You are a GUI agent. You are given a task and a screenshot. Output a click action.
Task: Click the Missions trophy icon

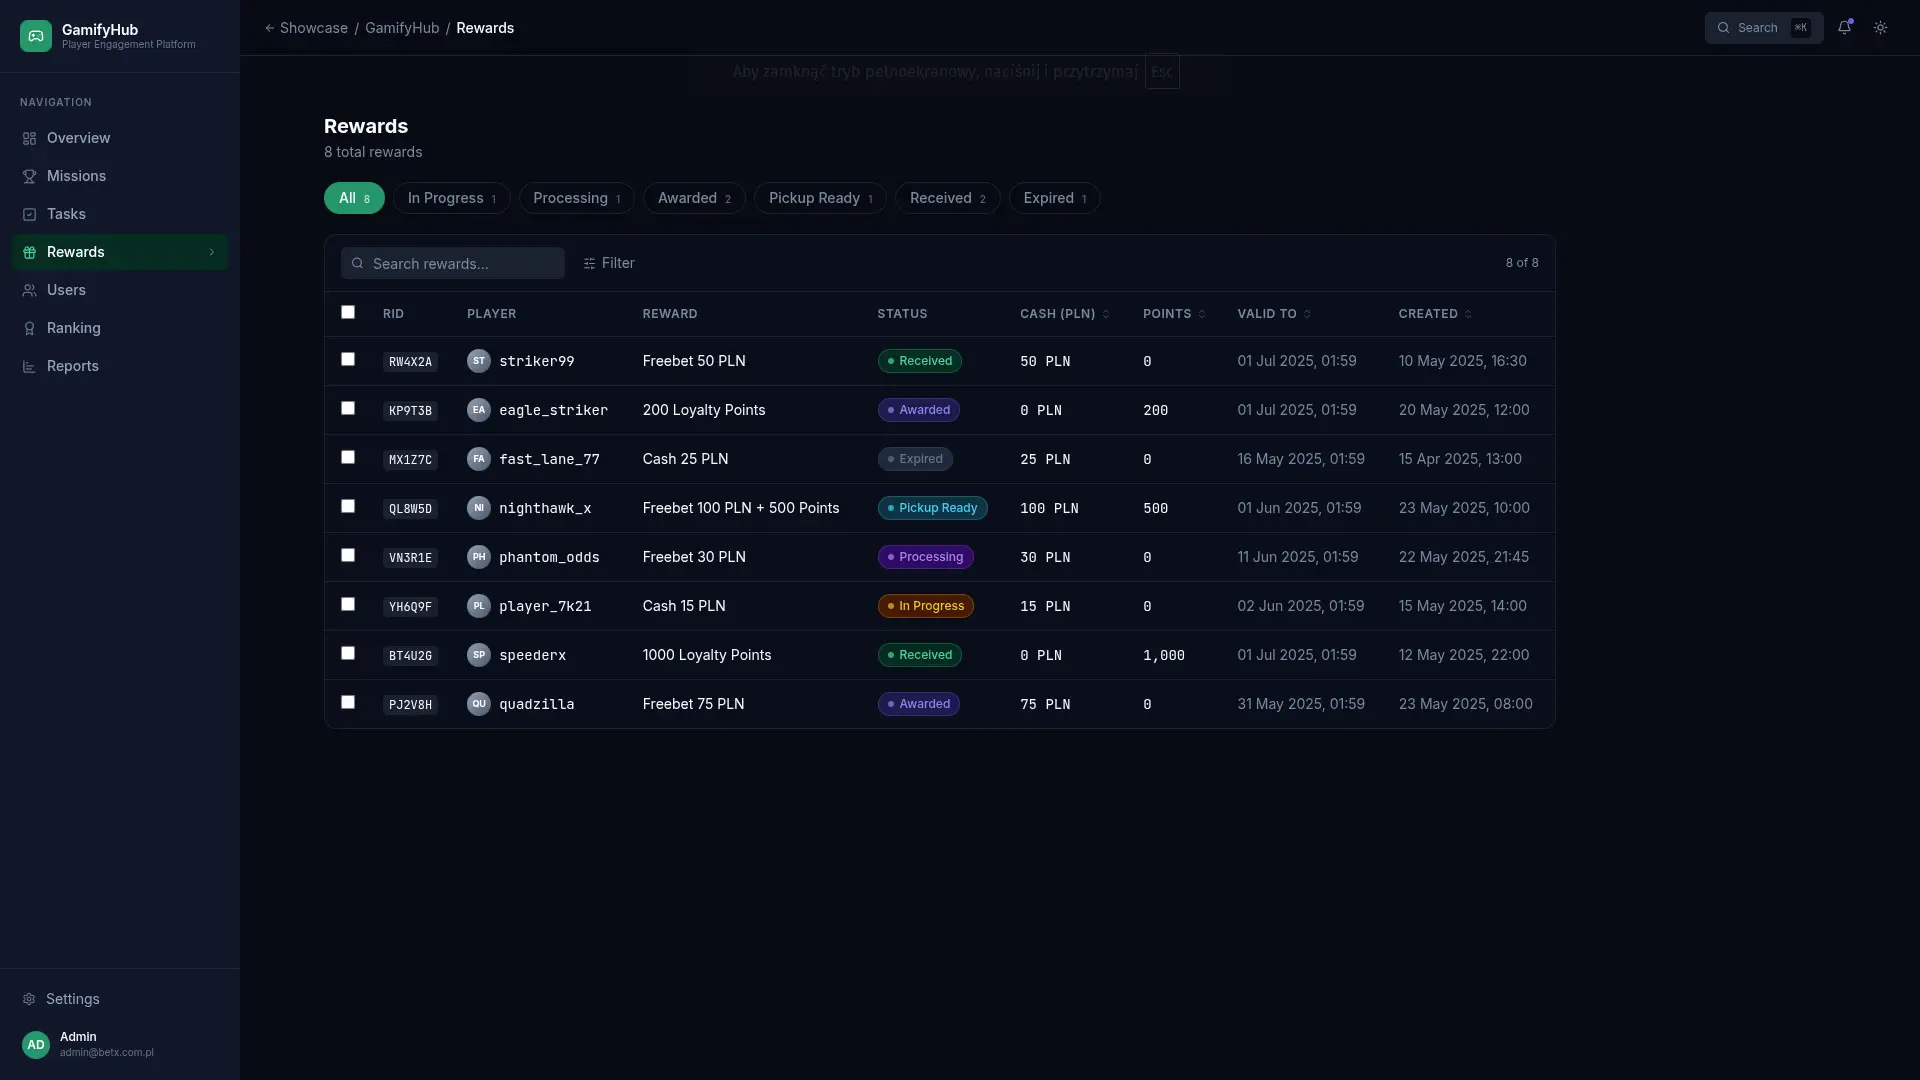tap(29, 176)
